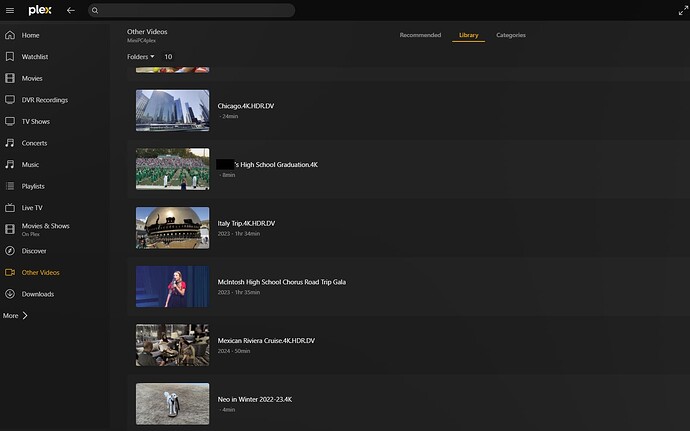Open the Italy Trip thumbnail
690x431 pixels.
point(172,228)
